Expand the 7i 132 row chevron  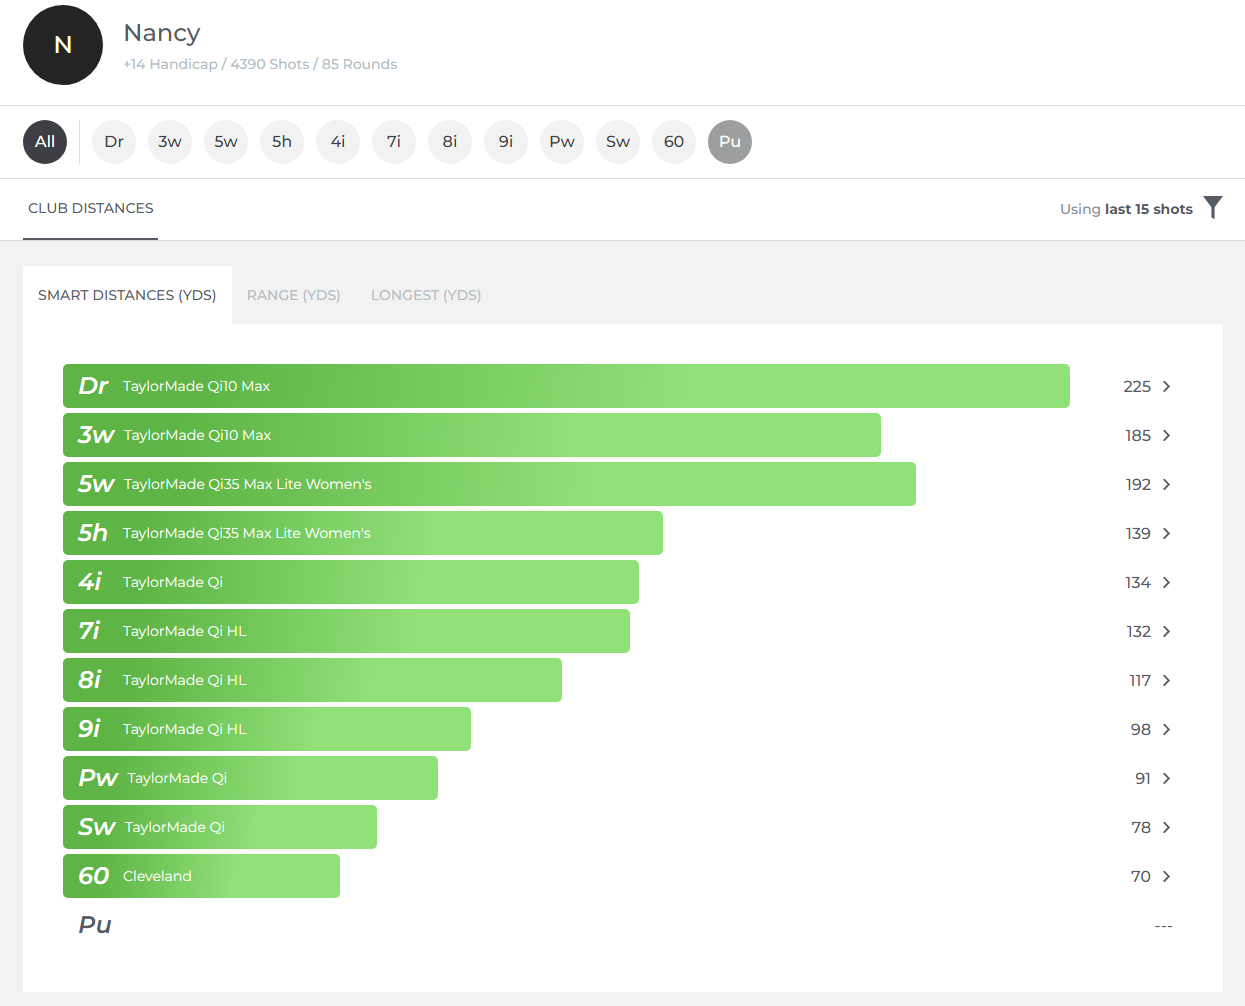(1166, 631)
